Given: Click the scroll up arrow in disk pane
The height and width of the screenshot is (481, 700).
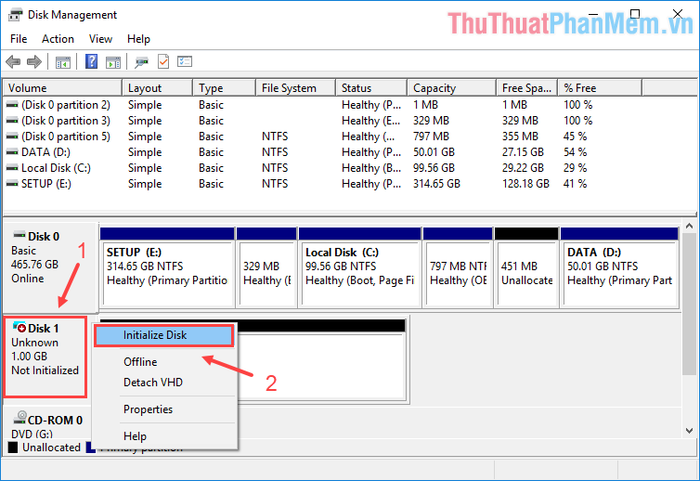Looking at the screenshot, I should 689,226.
